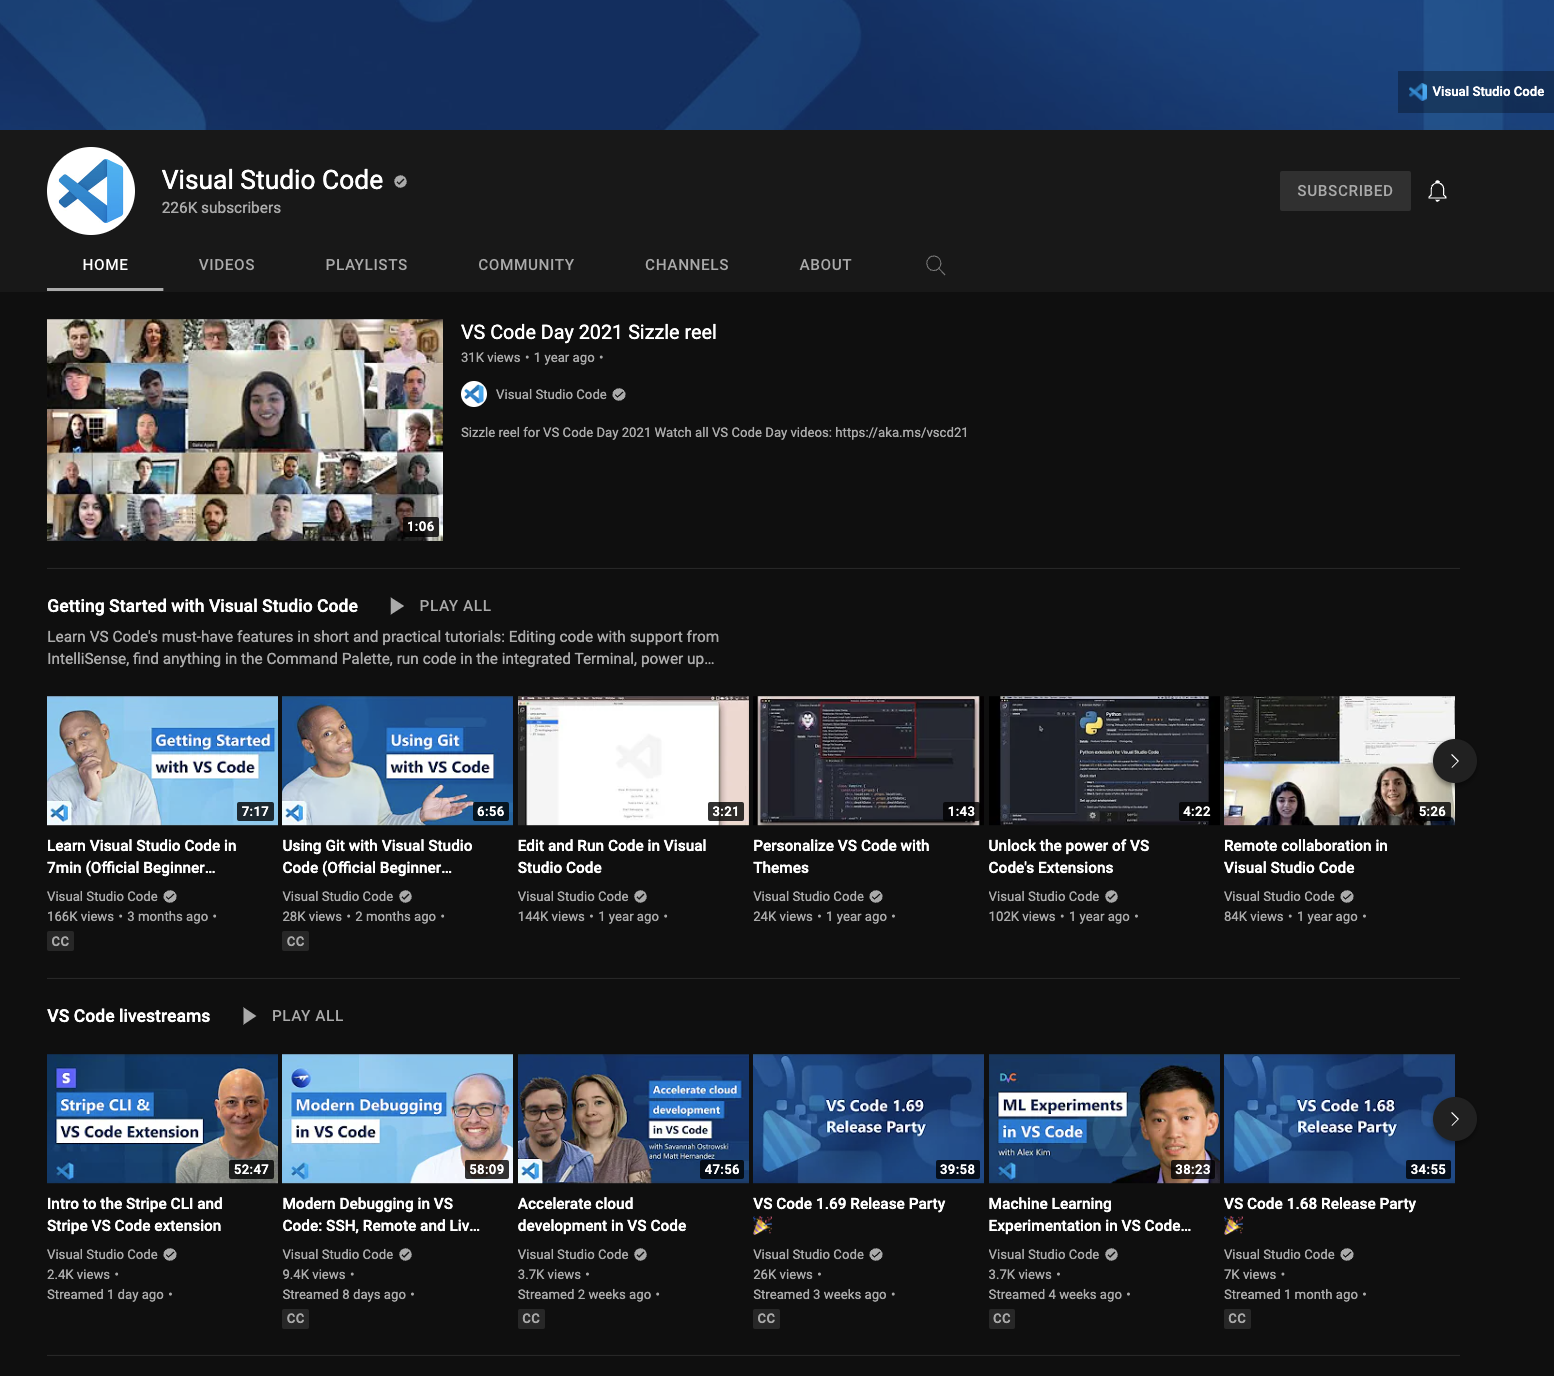Screen dimensions: 1554x1376
Task: Click small channel icon under Sizzle reel title
Action: click(x=474, y=394)
